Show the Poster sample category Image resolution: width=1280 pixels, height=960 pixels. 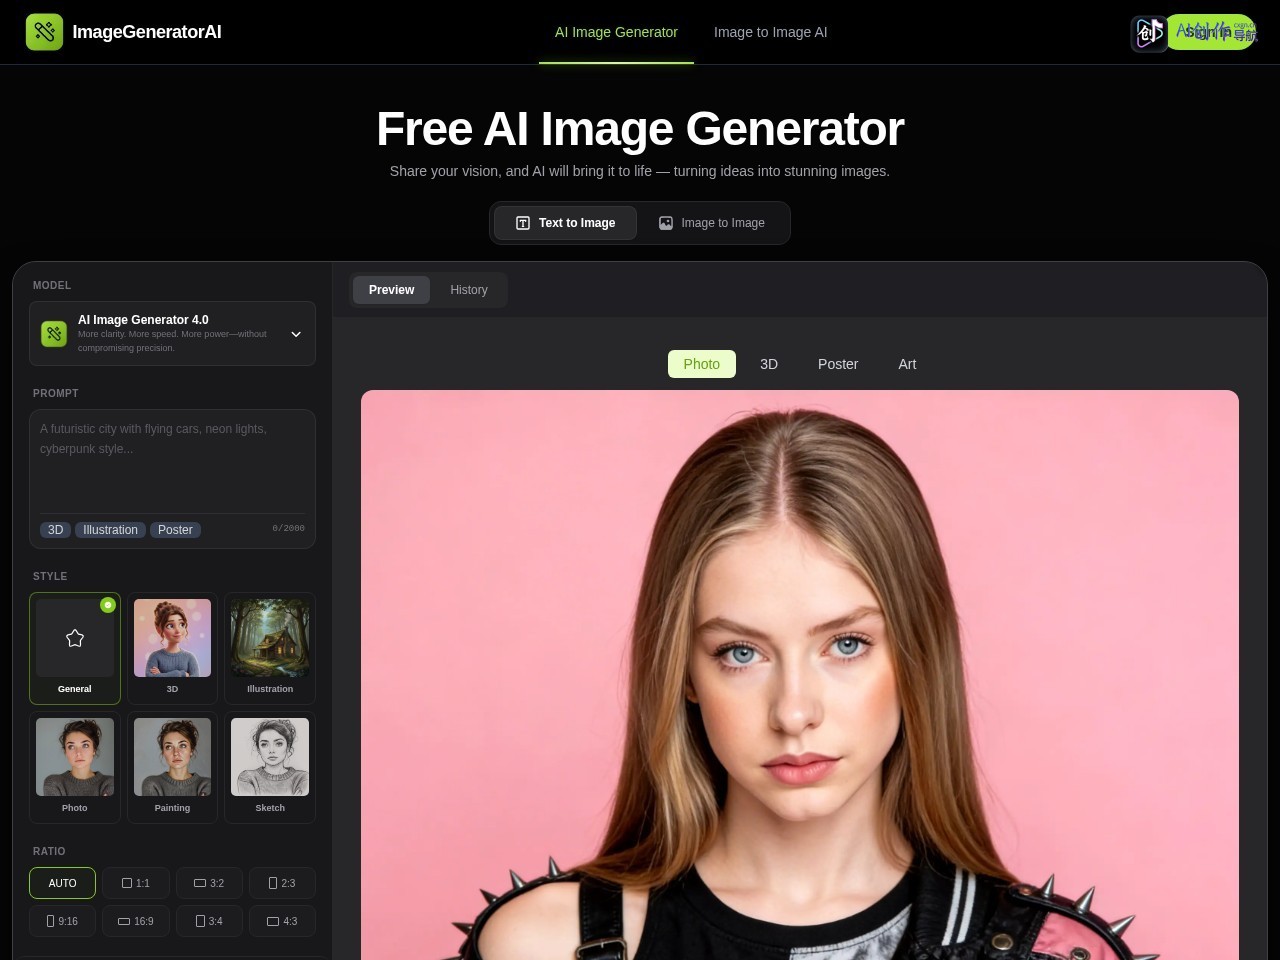click(x=838, y=364)
